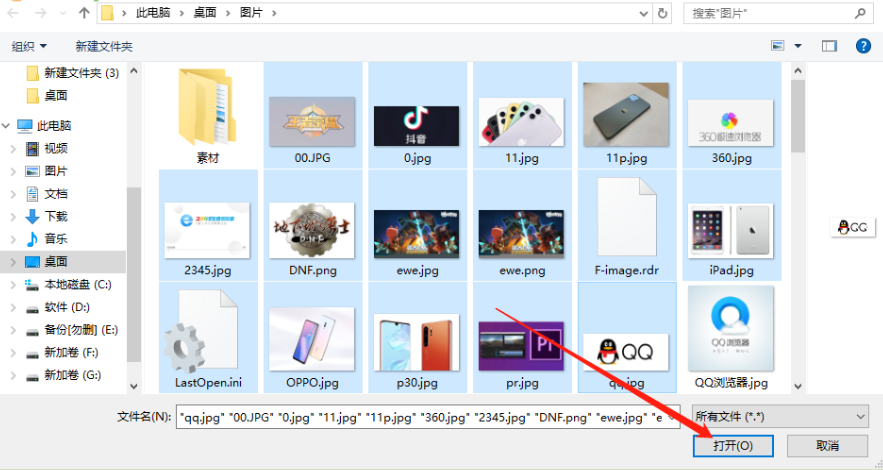Open the 所有文件 file type dropdown
Image resolution: width=883 pixels, height=470 pixels.
coord(779,416)
